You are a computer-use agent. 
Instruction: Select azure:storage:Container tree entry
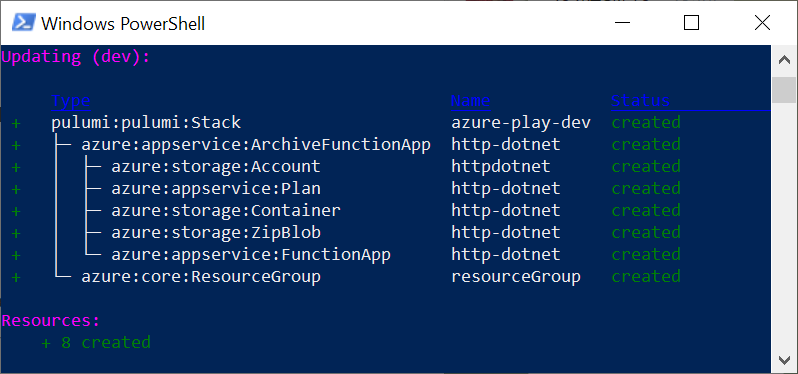point(226,211)
